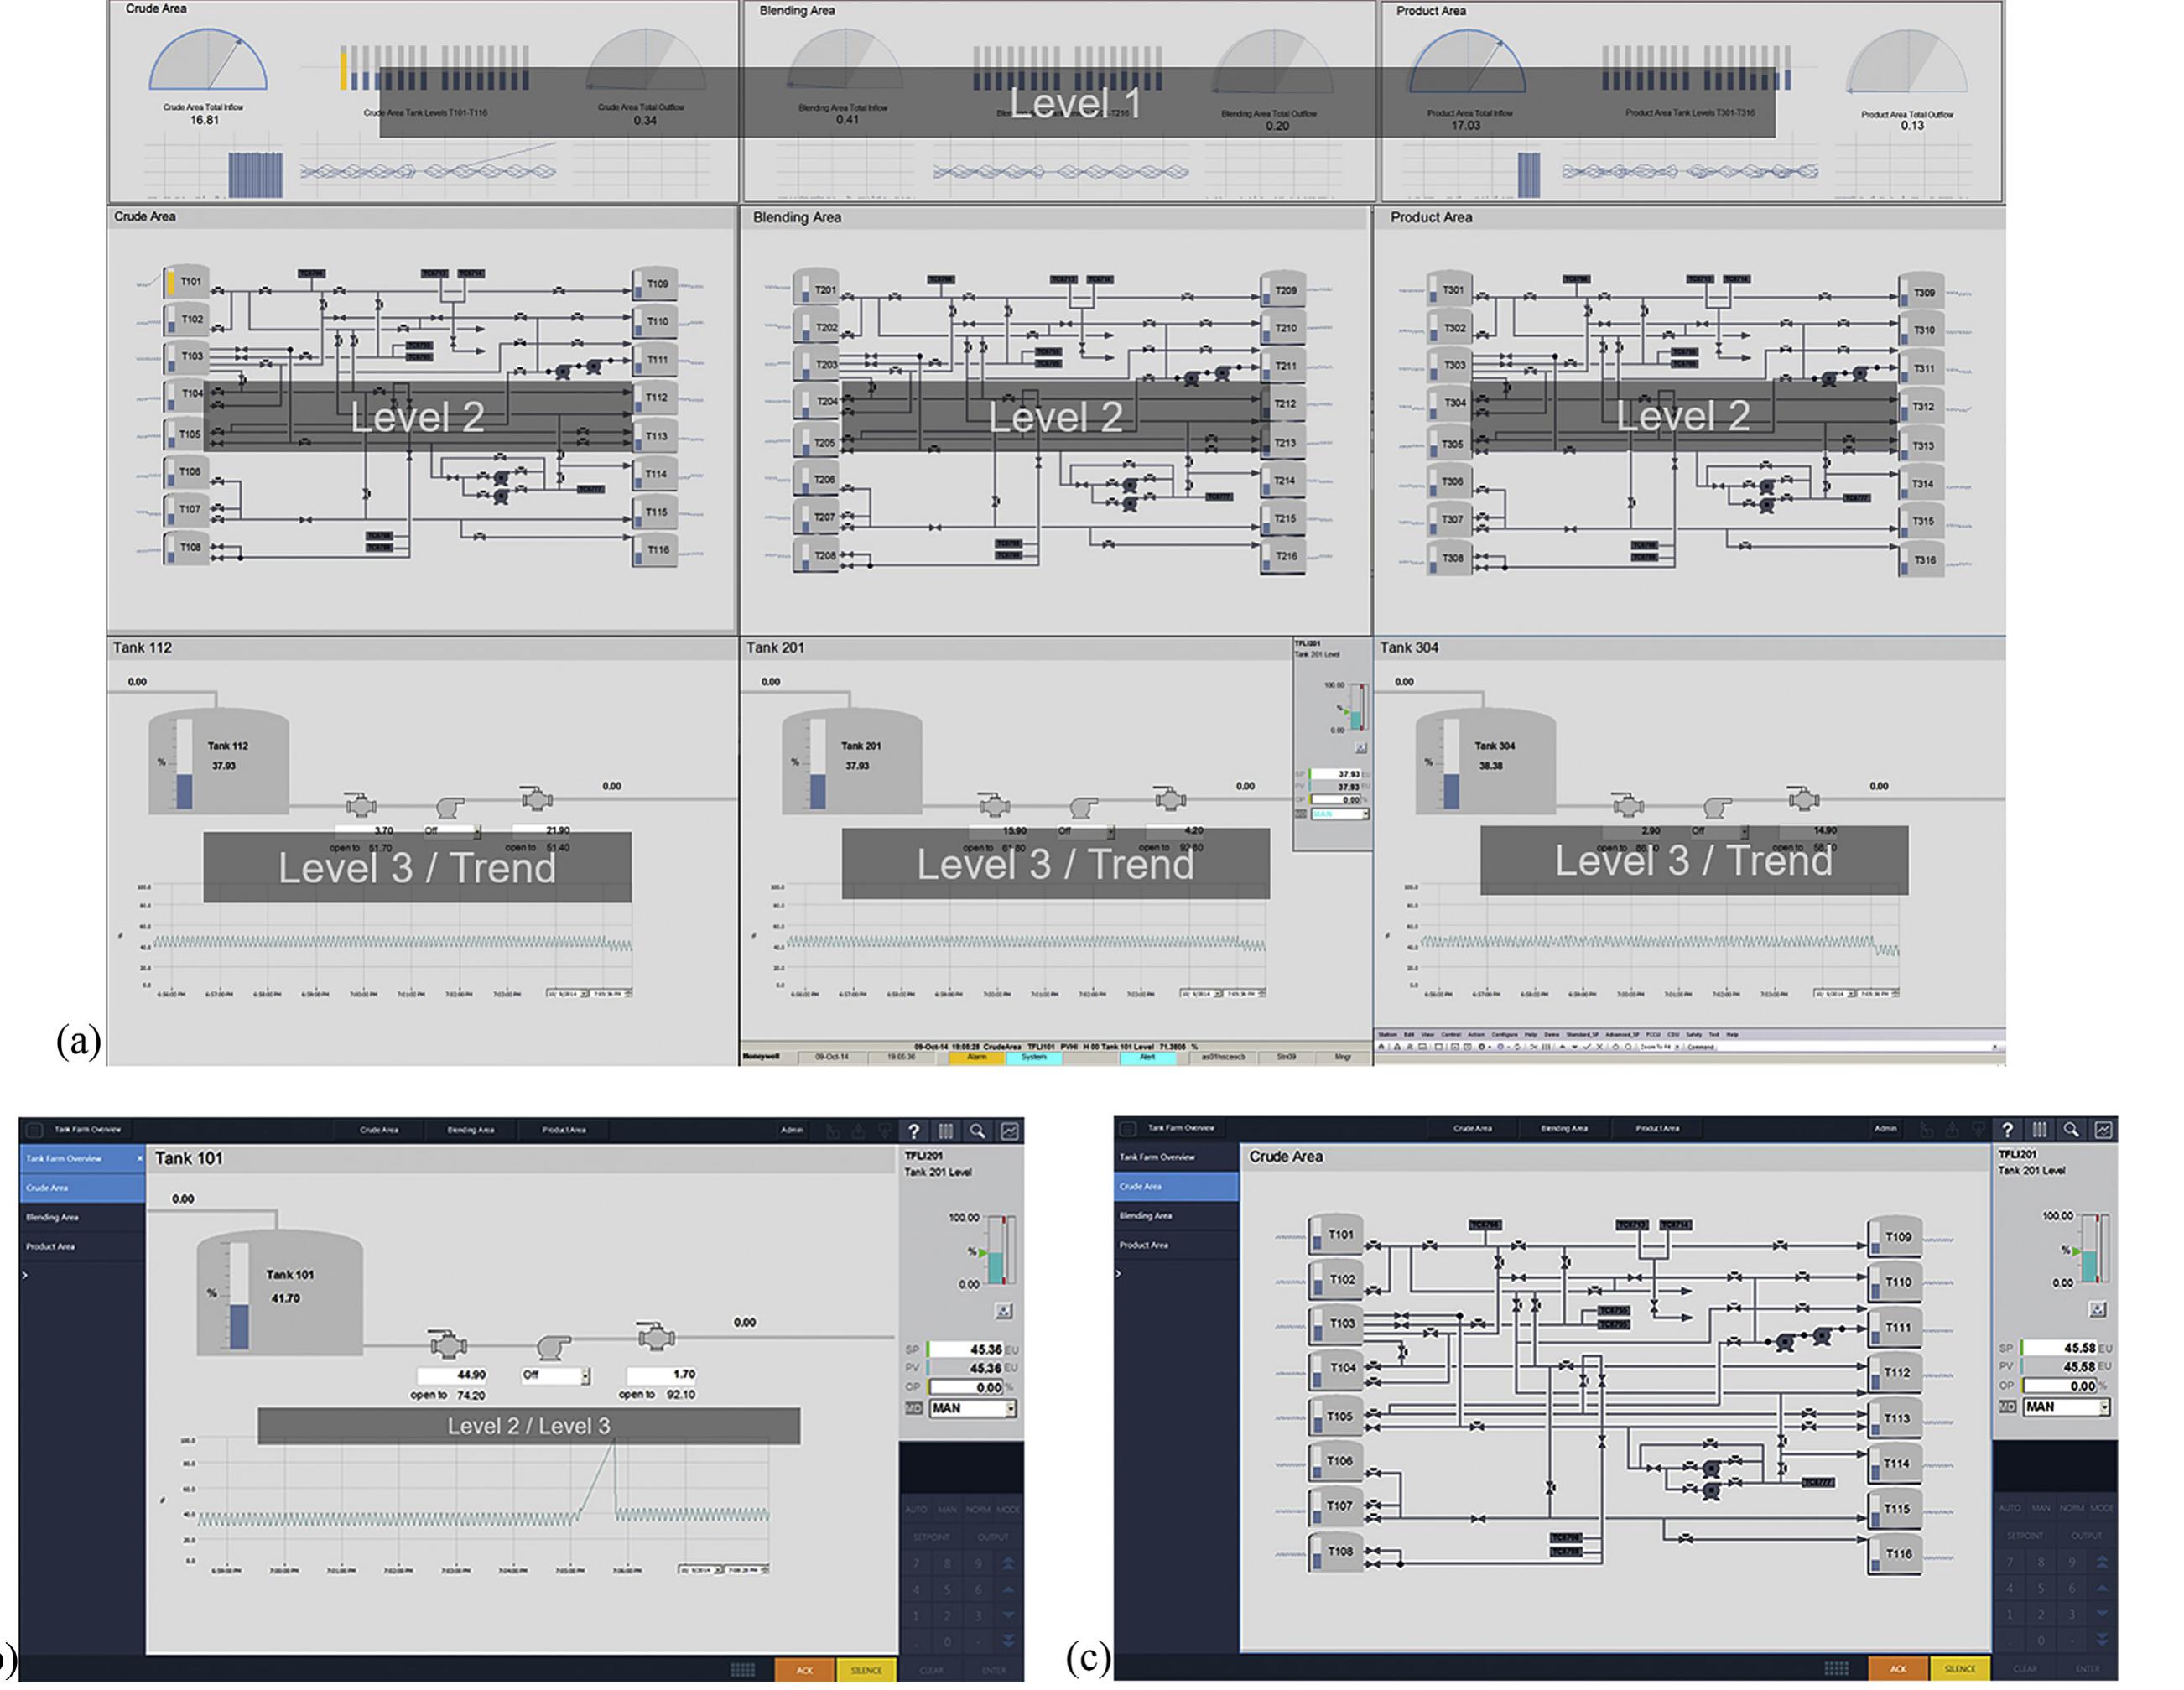Open trend chart icon in Tank 101 window

(1010, 1131)
